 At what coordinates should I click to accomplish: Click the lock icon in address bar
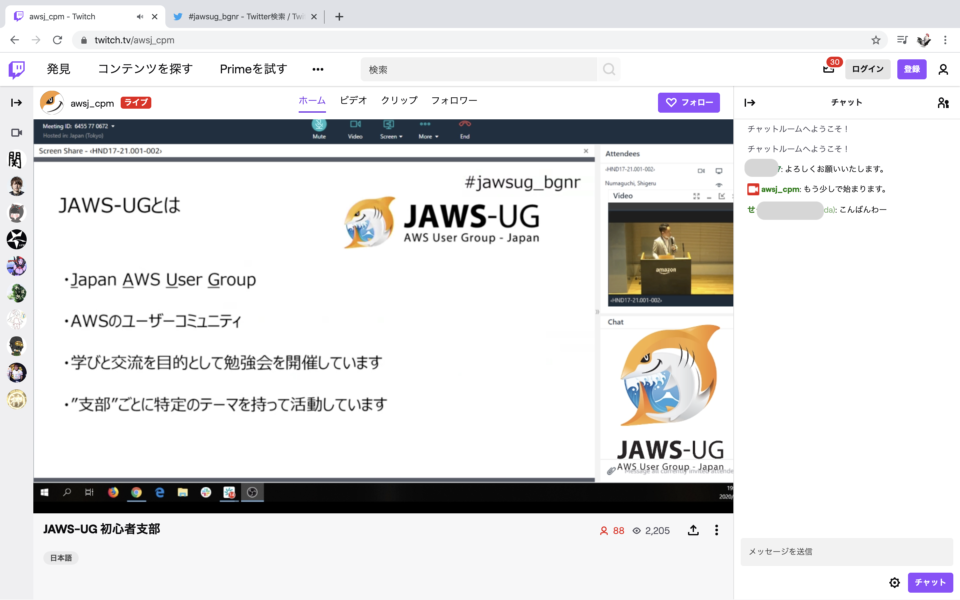84,40
